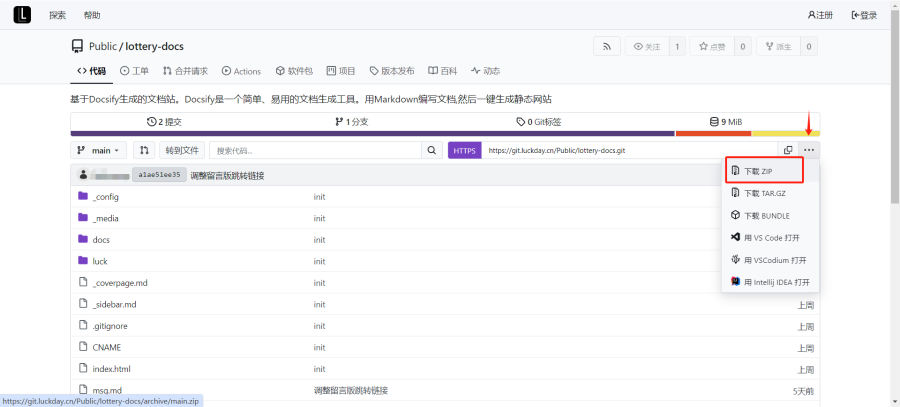Screen dimensions: 900x407
Task: Click the code search magnifier button
Action: [431, 150]
